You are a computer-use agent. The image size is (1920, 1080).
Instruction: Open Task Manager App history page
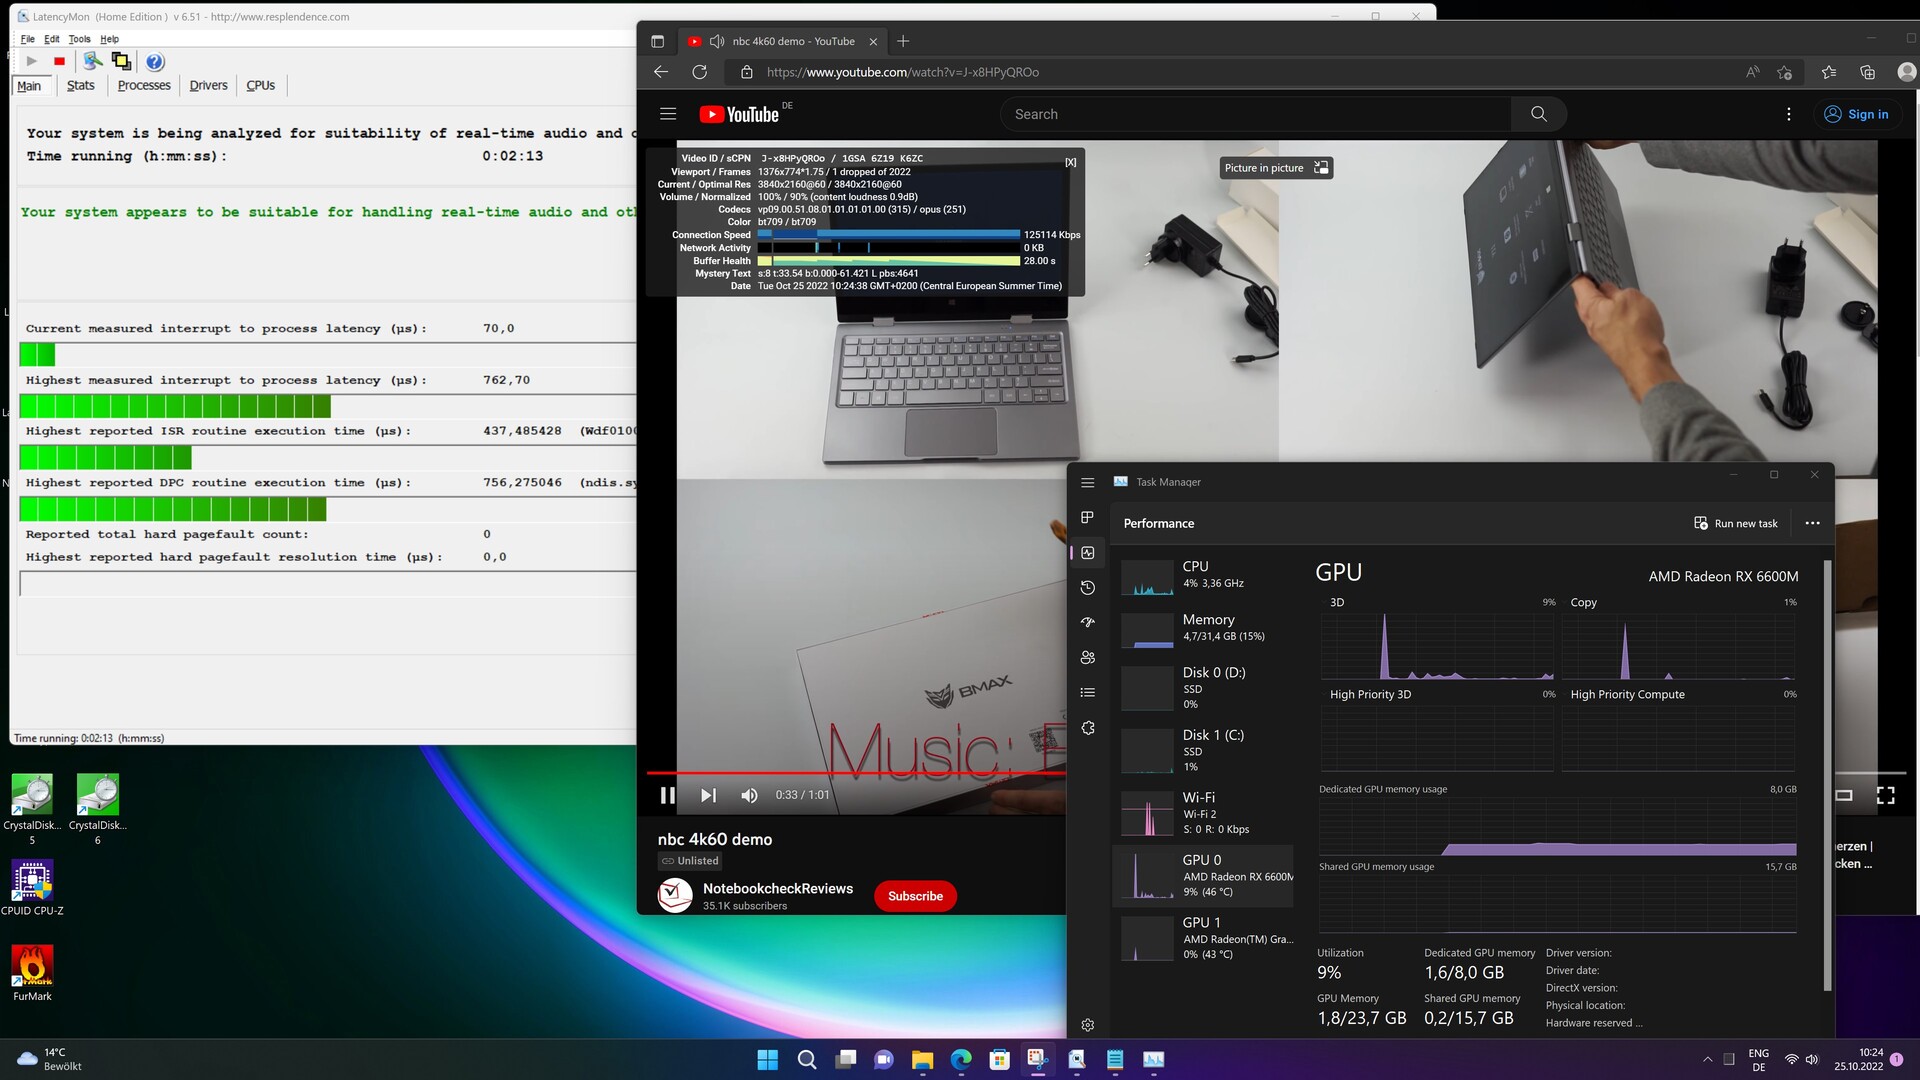click(x=1088, y=588)
